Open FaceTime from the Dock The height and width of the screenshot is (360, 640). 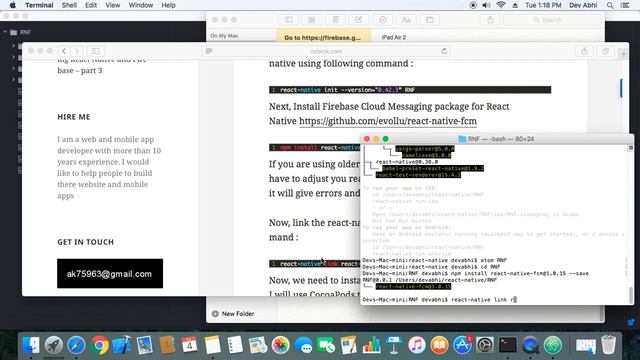tap(326, 345)
